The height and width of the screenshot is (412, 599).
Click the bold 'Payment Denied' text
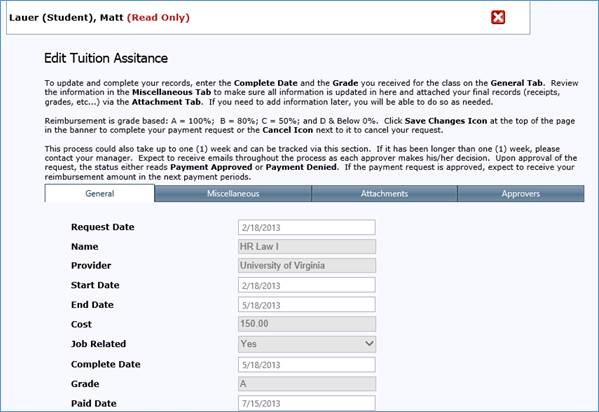pyautogui.click(x=301, y=167)
